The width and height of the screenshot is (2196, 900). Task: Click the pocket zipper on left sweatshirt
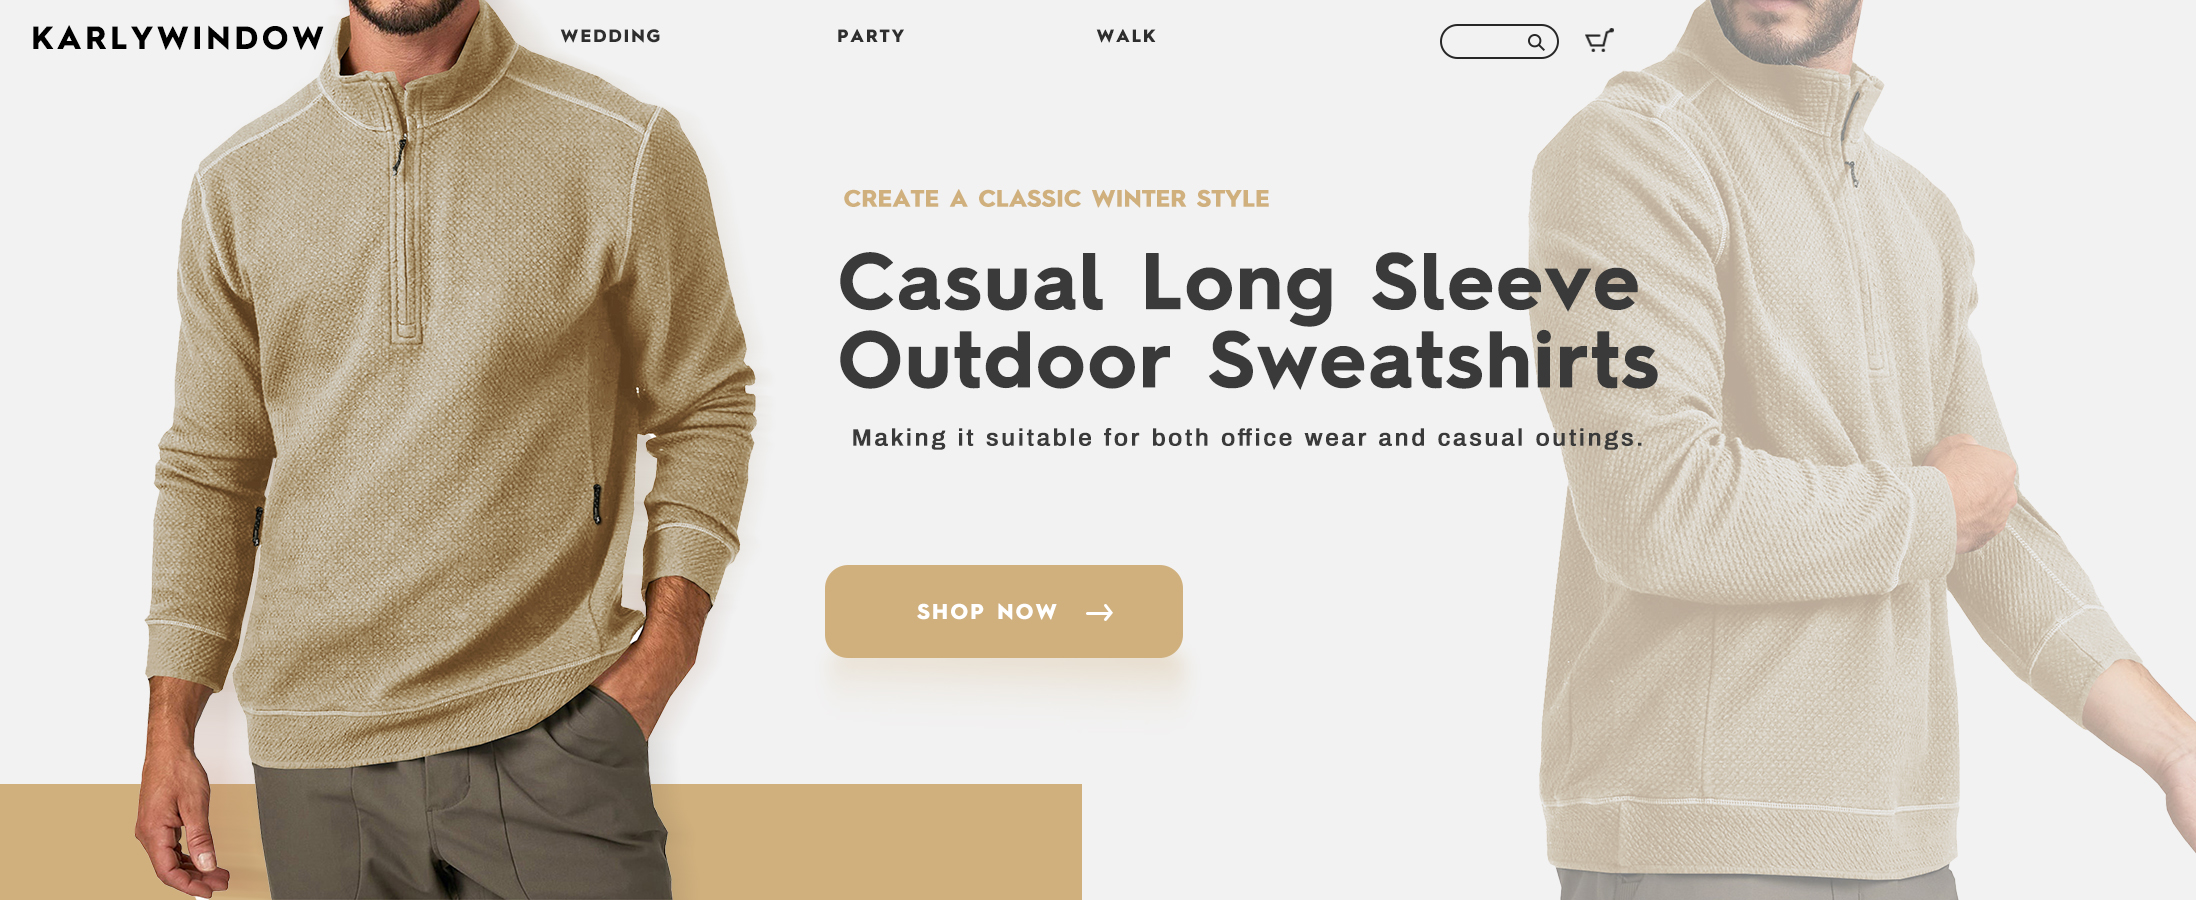(597, 503)
